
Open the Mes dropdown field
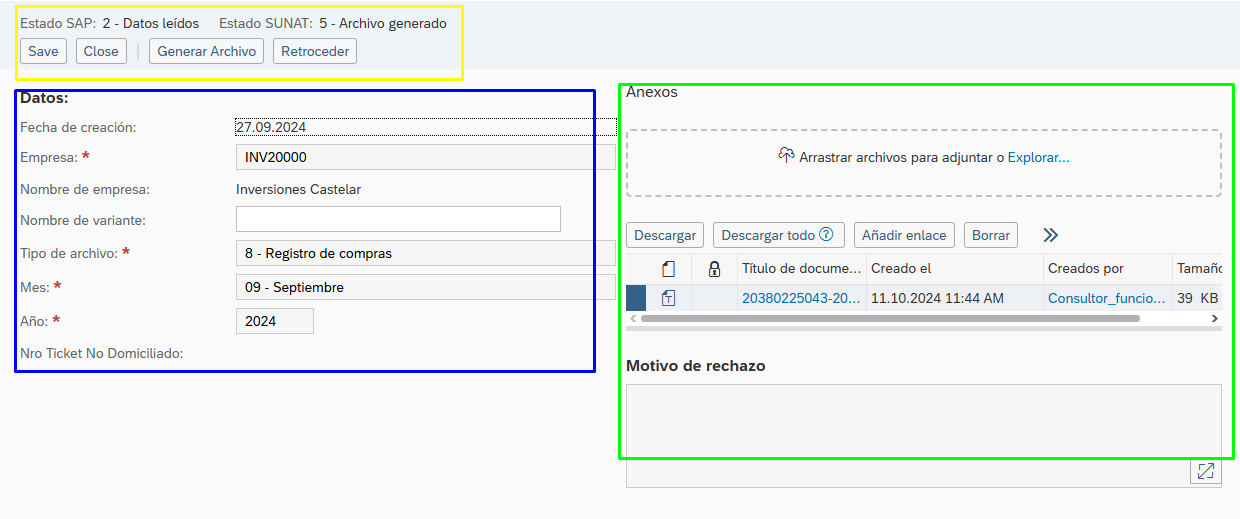[425, 287]
